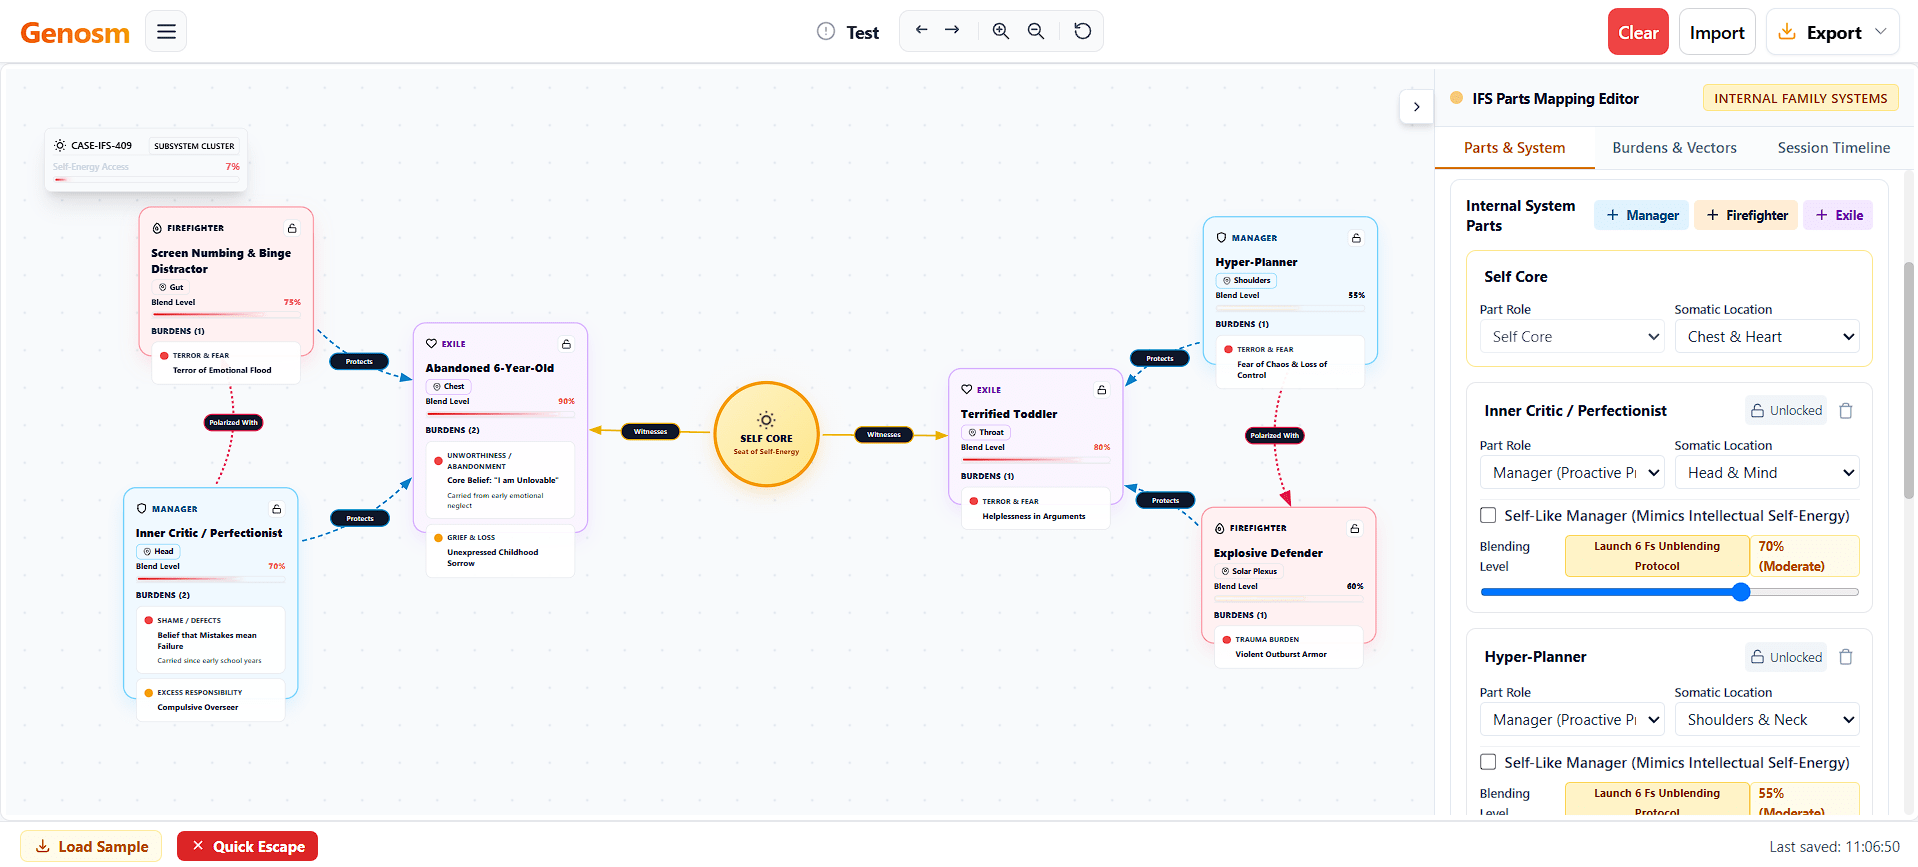Toggle Unlocked button for Hyper-Planner
1918x867 pixels.
1786,657
